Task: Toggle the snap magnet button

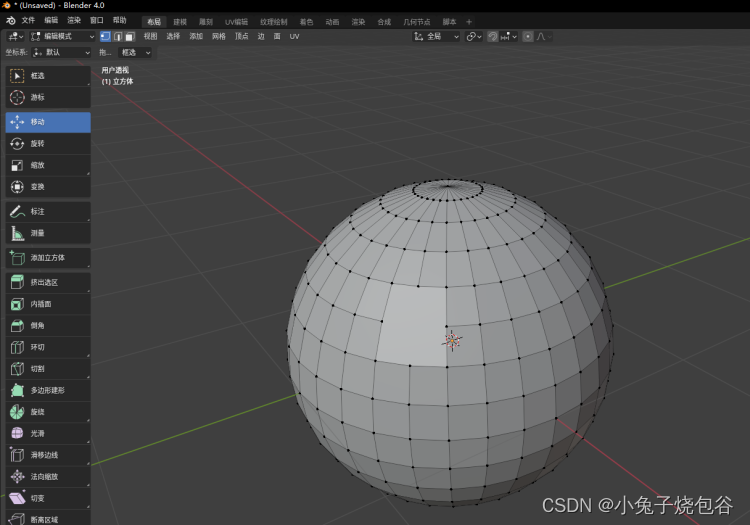Action: click(x=493, y=36)
